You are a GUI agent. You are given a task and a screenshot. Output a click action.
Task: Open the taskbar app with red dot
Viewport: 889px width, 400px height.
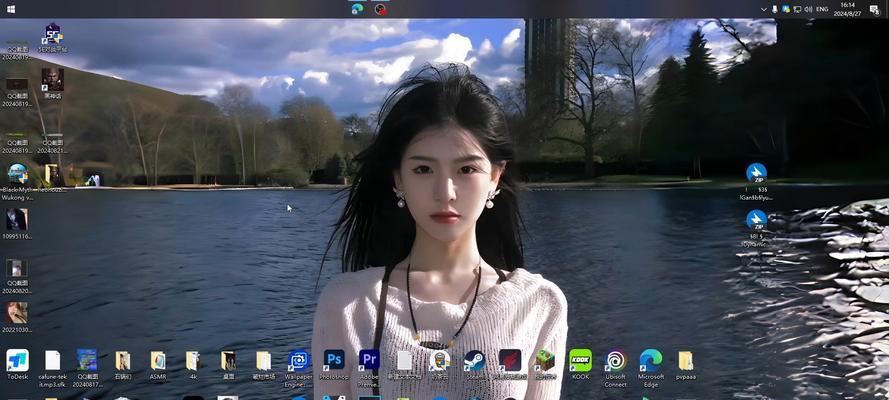[380, 9]
